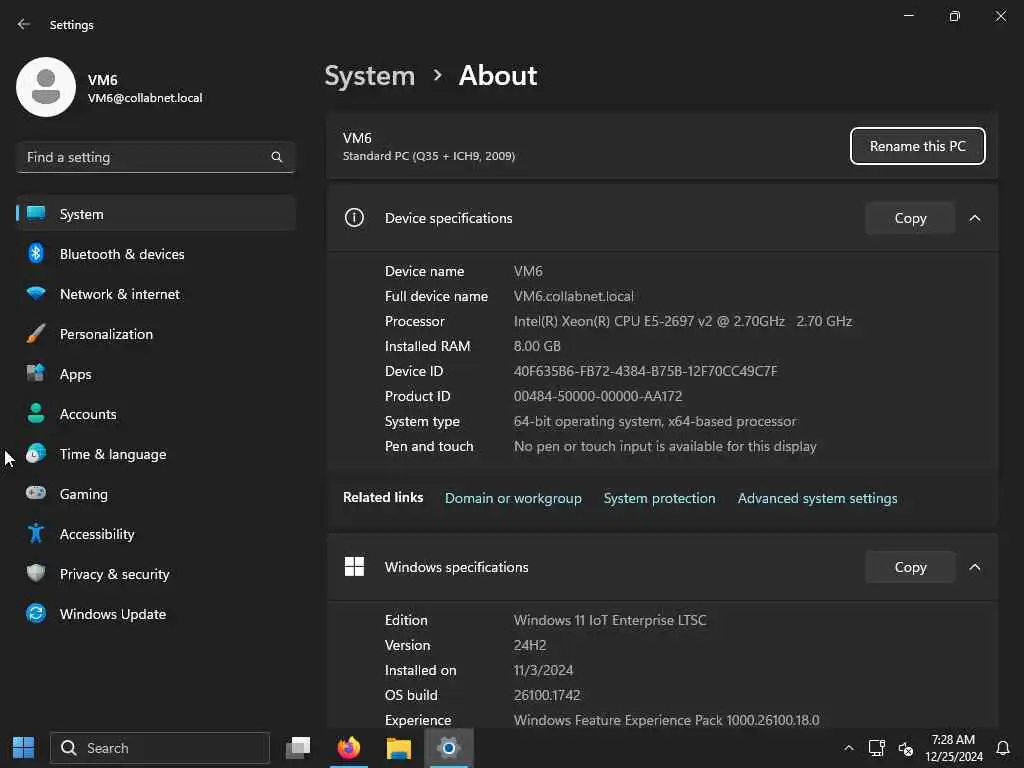1024x768 pixels.
Task: Click the Bluetooth & devices icon
Action: 36,253
